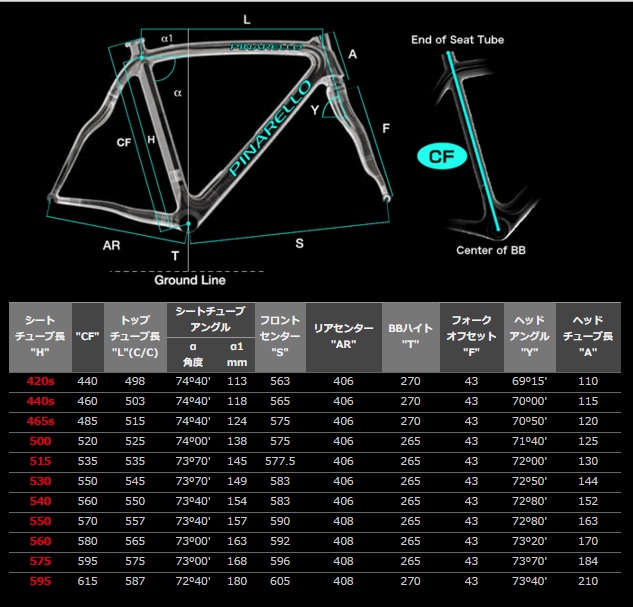Image resolution: width=633 pixels, height=607 pixels.
Task: Select the トップチューブ長 "L"(C/C) header
Action: 135,337
